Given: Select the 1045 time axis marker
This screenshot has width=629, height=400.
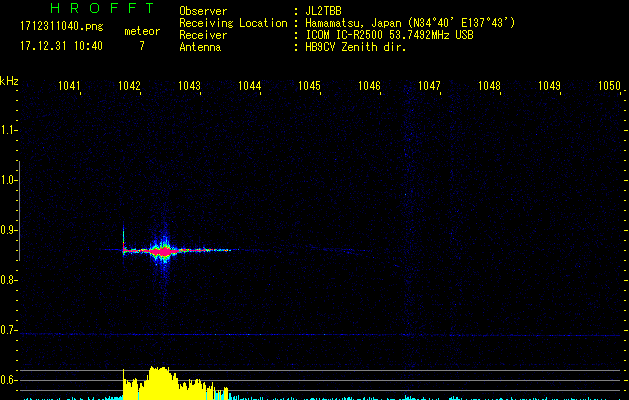Looking at the screenshot, I should [x=309, y=86].
